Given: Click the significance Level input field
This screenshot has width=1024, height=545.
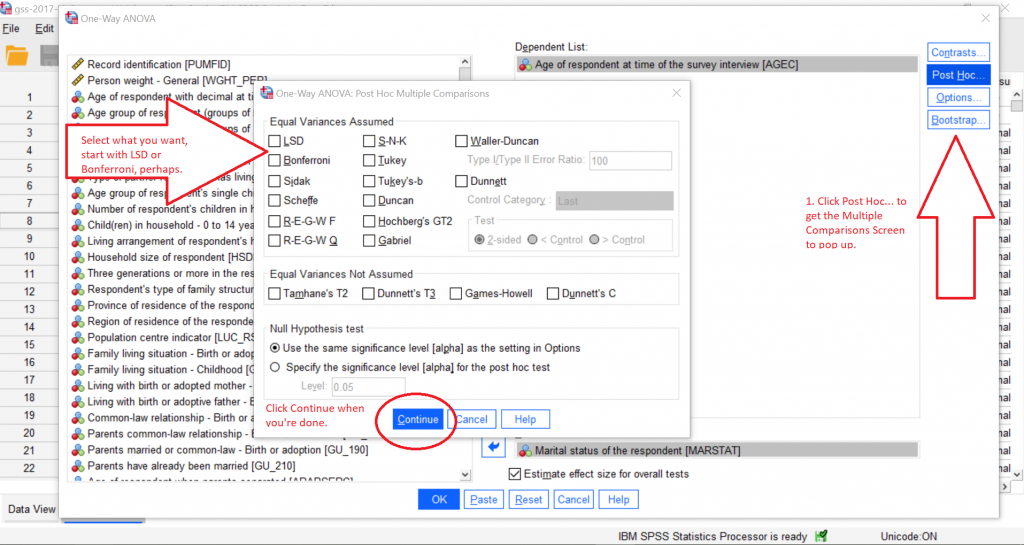Looking at the screenshot, I should pos(368,387).
